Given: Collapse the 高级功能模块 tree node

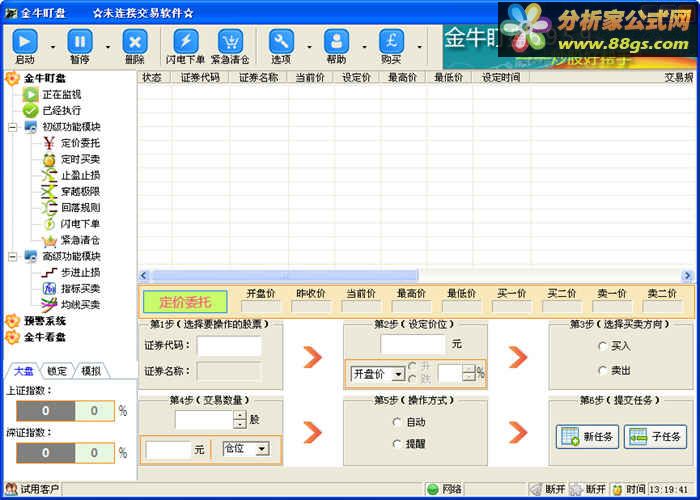Looking at the screenshot, I should tap(12, 257).
